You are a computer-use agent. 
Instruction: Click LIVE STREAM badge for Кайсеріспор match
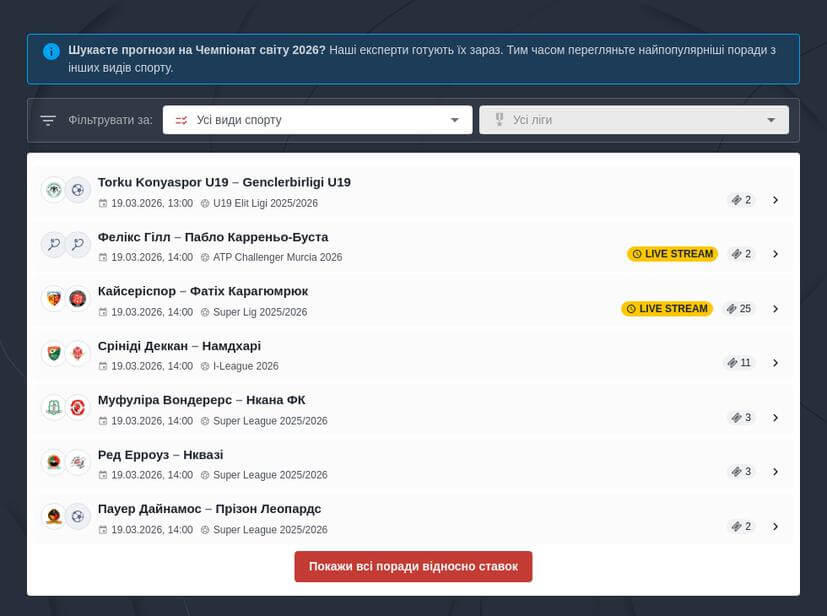click(667, 309)
